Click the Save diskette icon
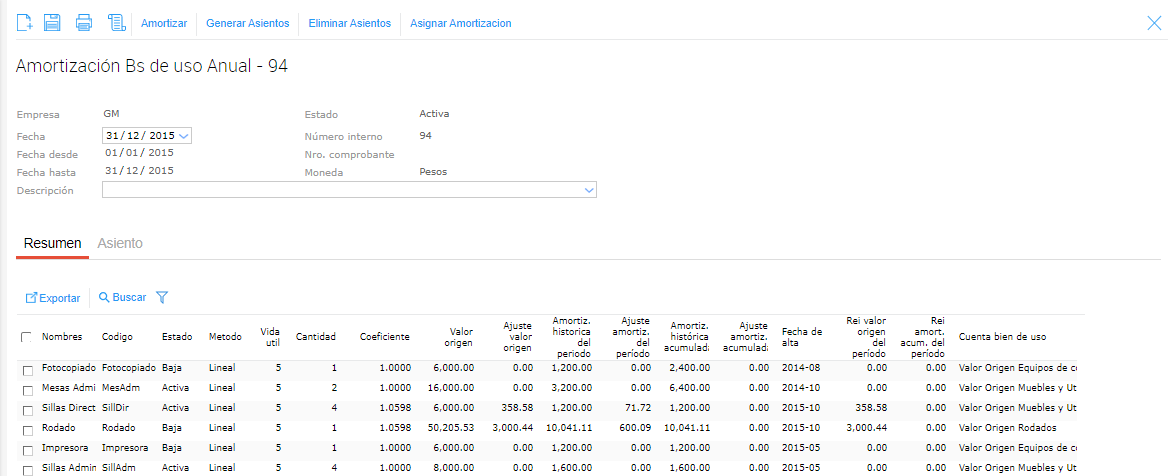This screenshot has width=1176, height=476. tap(53, 22)
